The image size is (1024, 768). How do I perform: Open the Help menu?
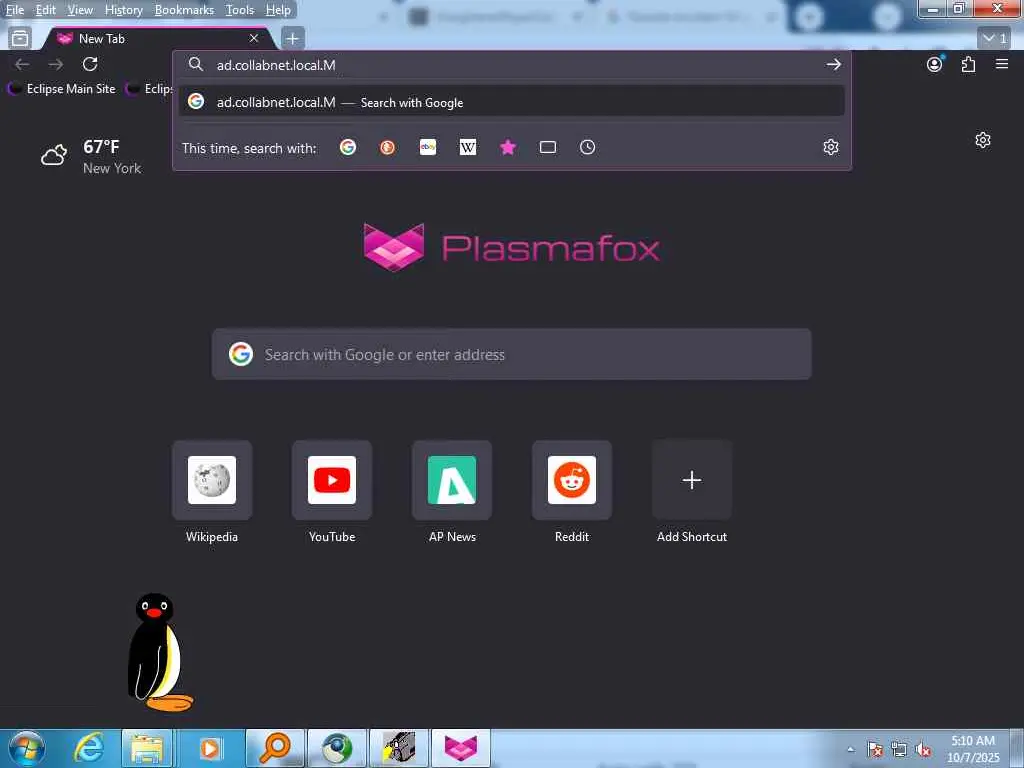tap(278, 10)
